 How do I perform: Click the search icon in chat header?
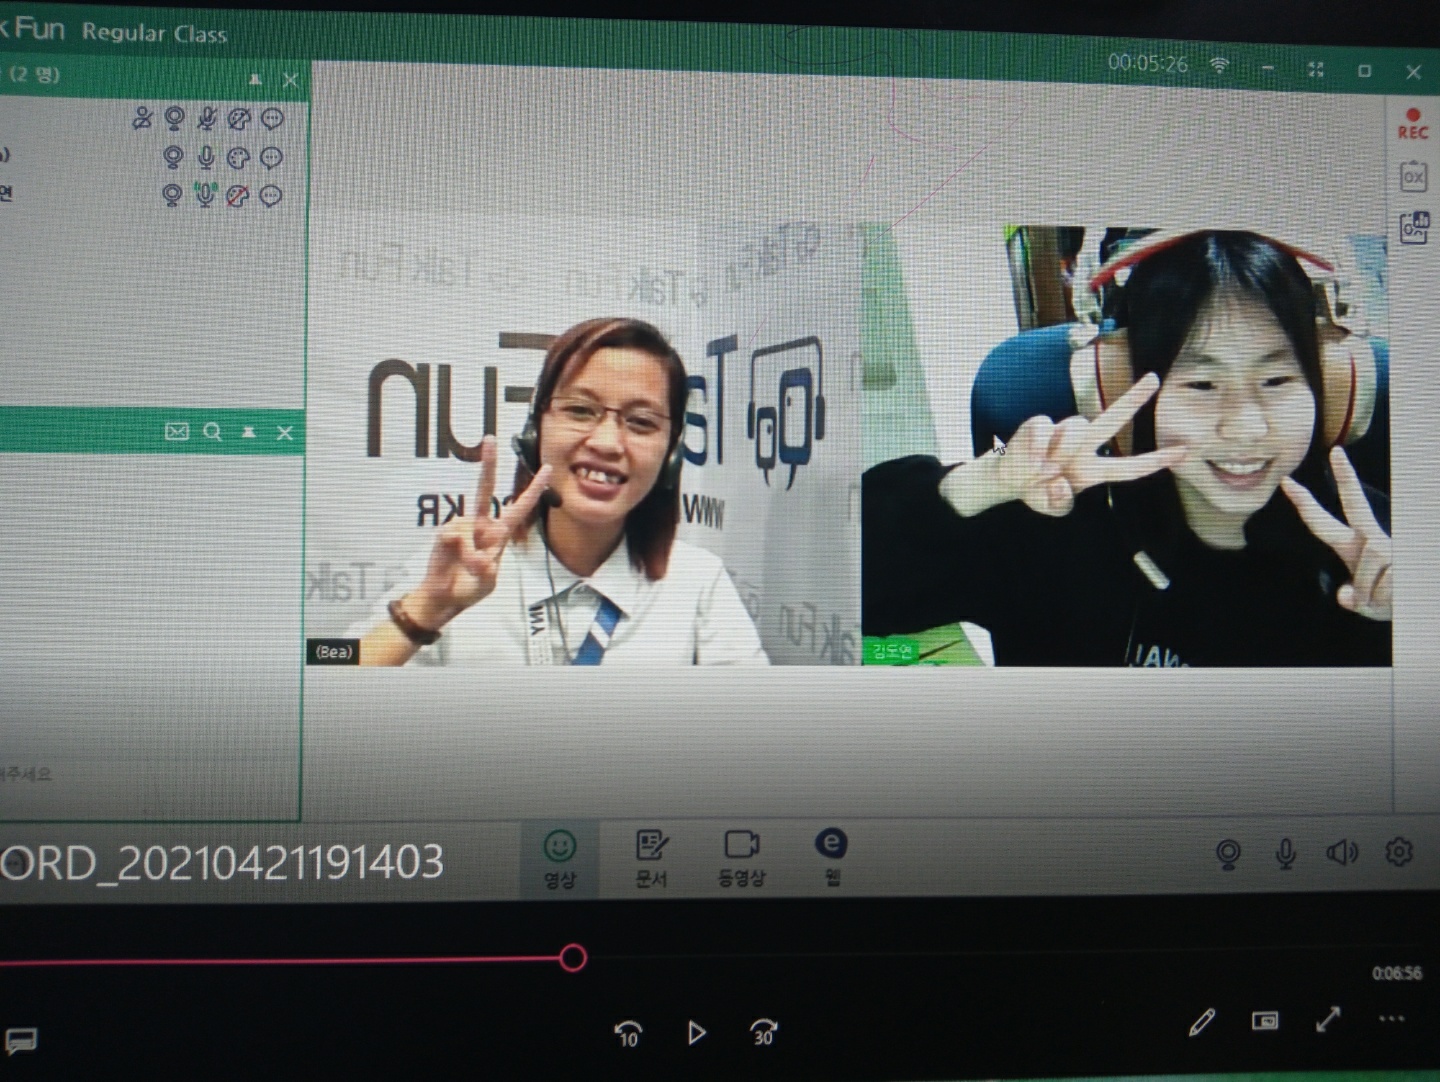pos(212,432)
